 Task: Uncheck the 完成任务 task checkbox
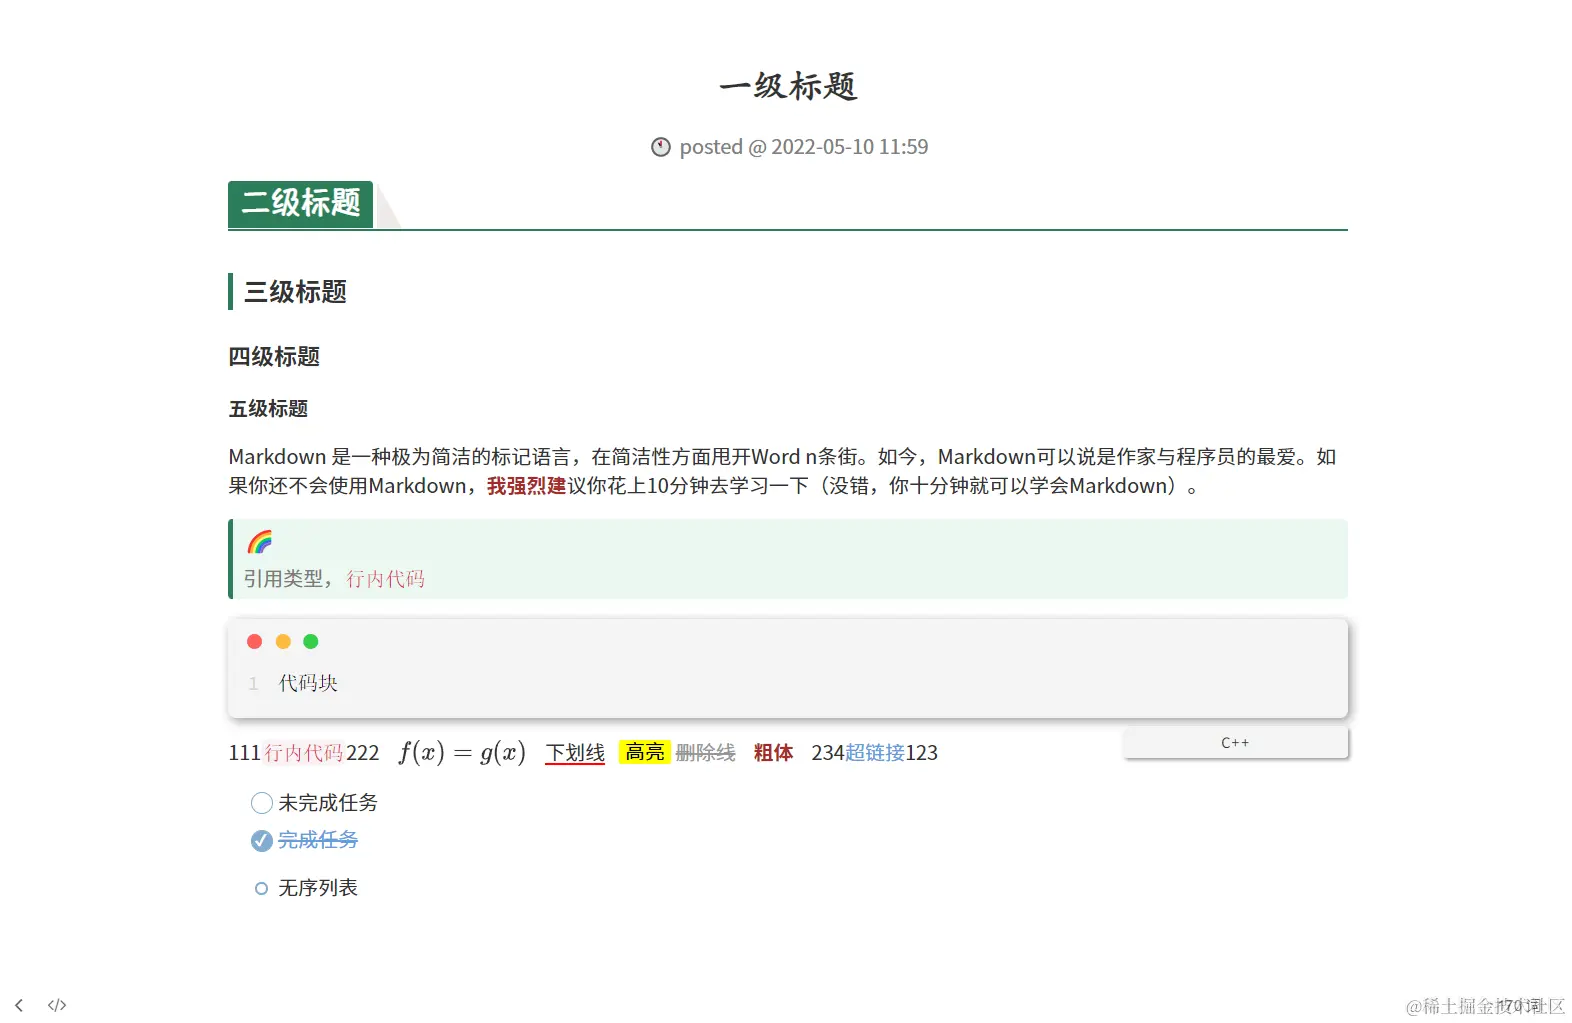pos(262,840)
